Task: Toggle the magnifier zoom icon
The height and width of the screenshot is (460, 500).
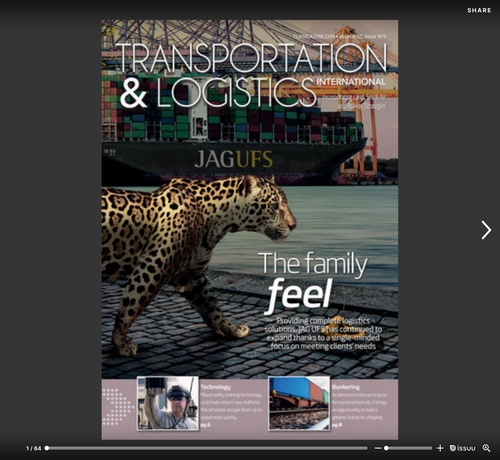Action: coord(486,448)
